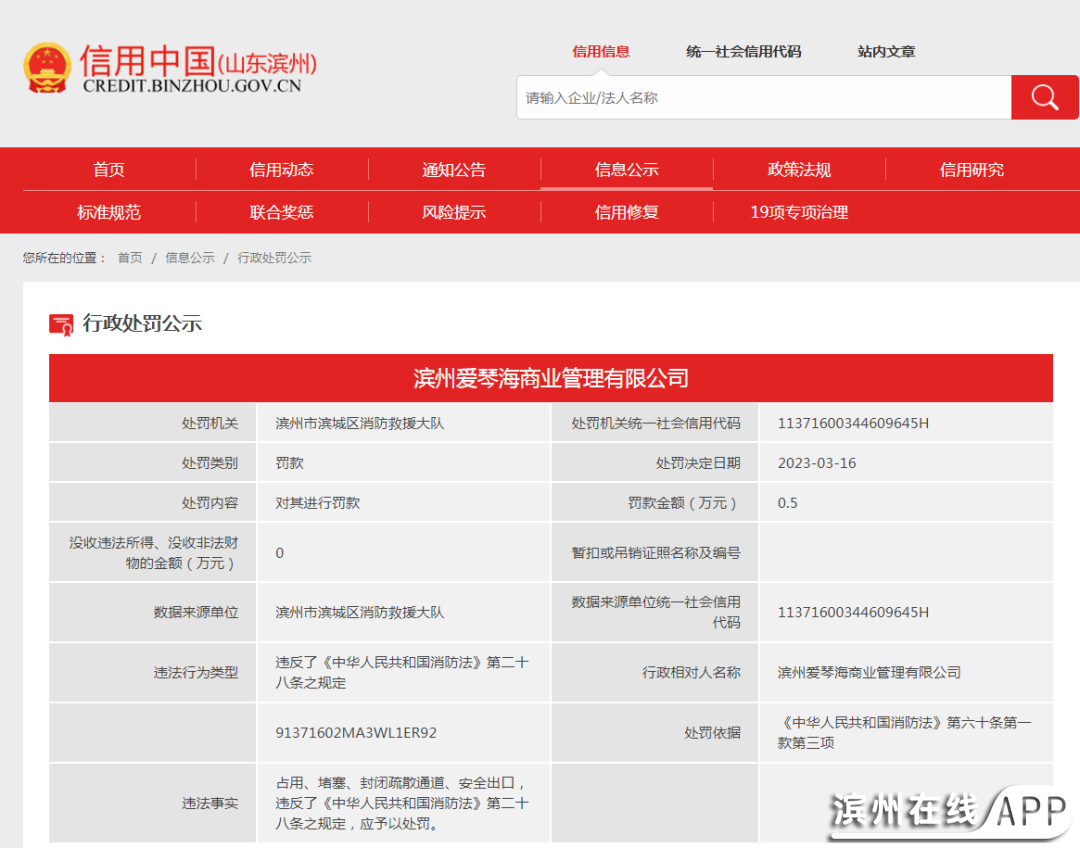Viewport: 1080px width, 848px height.
Task: Open the 信用研究 menu item
Action: tap(971, 170)
